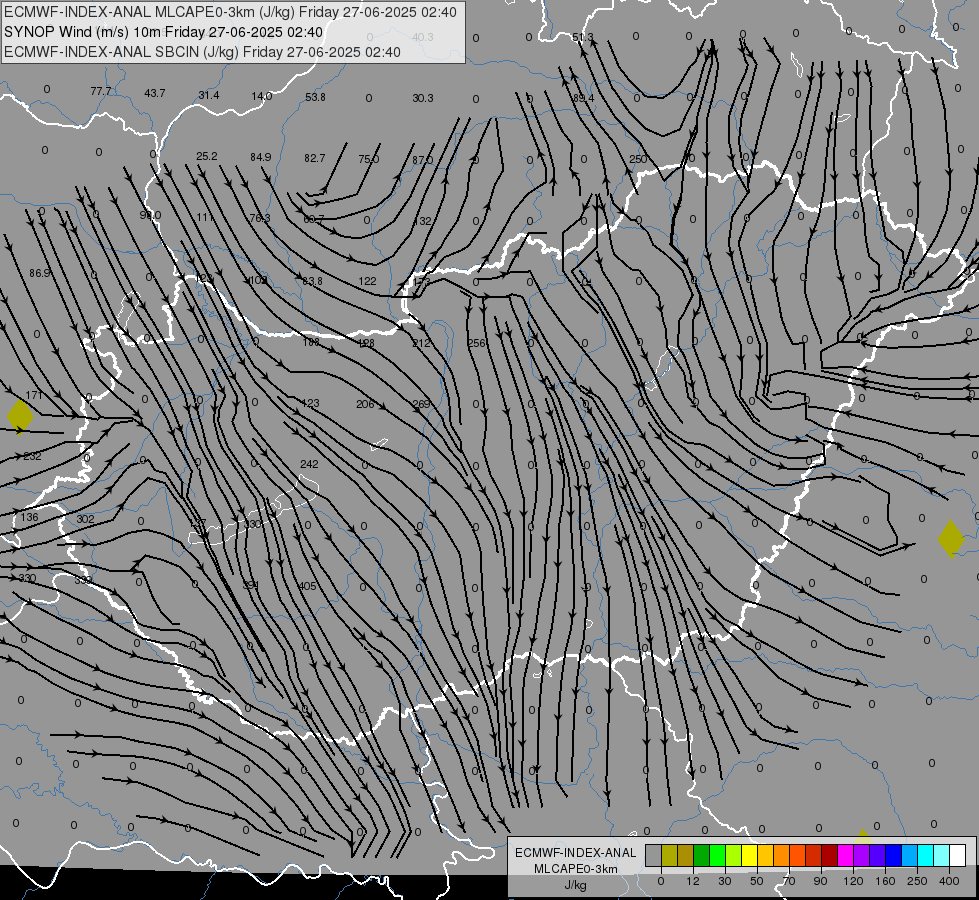Screen dimensions: 979x900
Task: Click the map value 136
Action: tap(29, 517)
